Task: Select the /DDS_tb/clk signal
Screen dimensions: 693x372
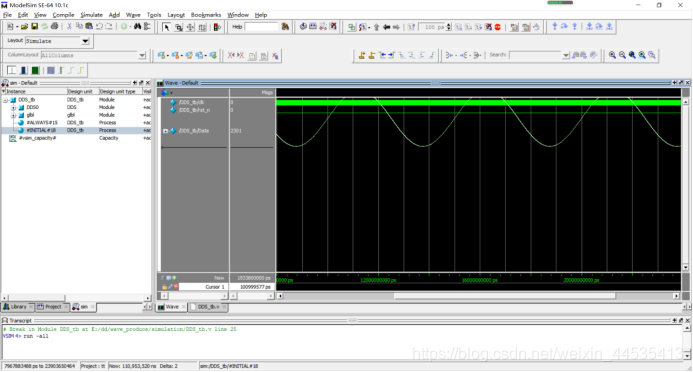Action: click(x=191, y=102)
